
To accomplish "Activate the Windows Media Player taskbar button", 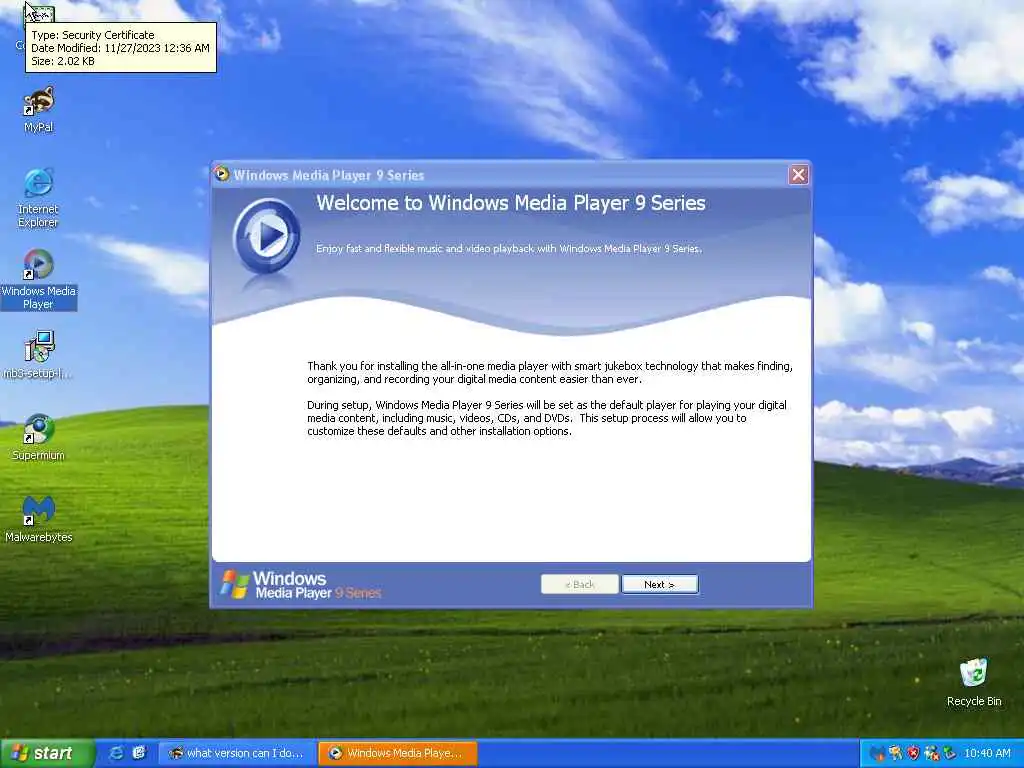I will point(398,753).
